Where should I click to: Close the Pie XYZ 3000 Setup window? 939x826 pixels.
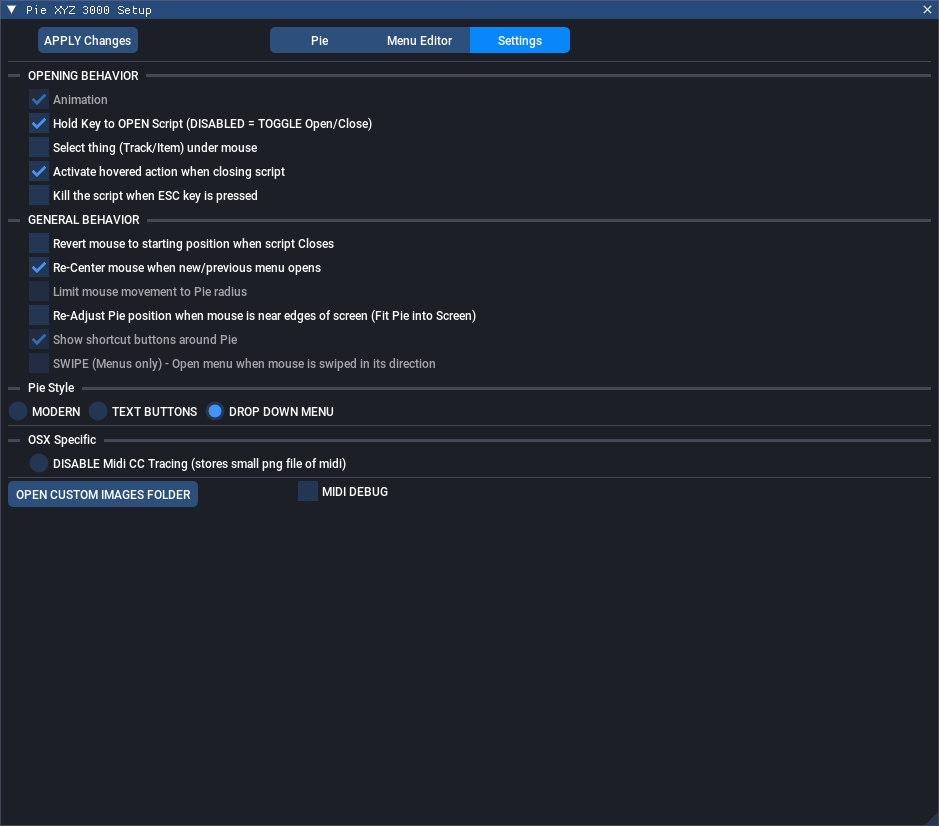(927, 10)
